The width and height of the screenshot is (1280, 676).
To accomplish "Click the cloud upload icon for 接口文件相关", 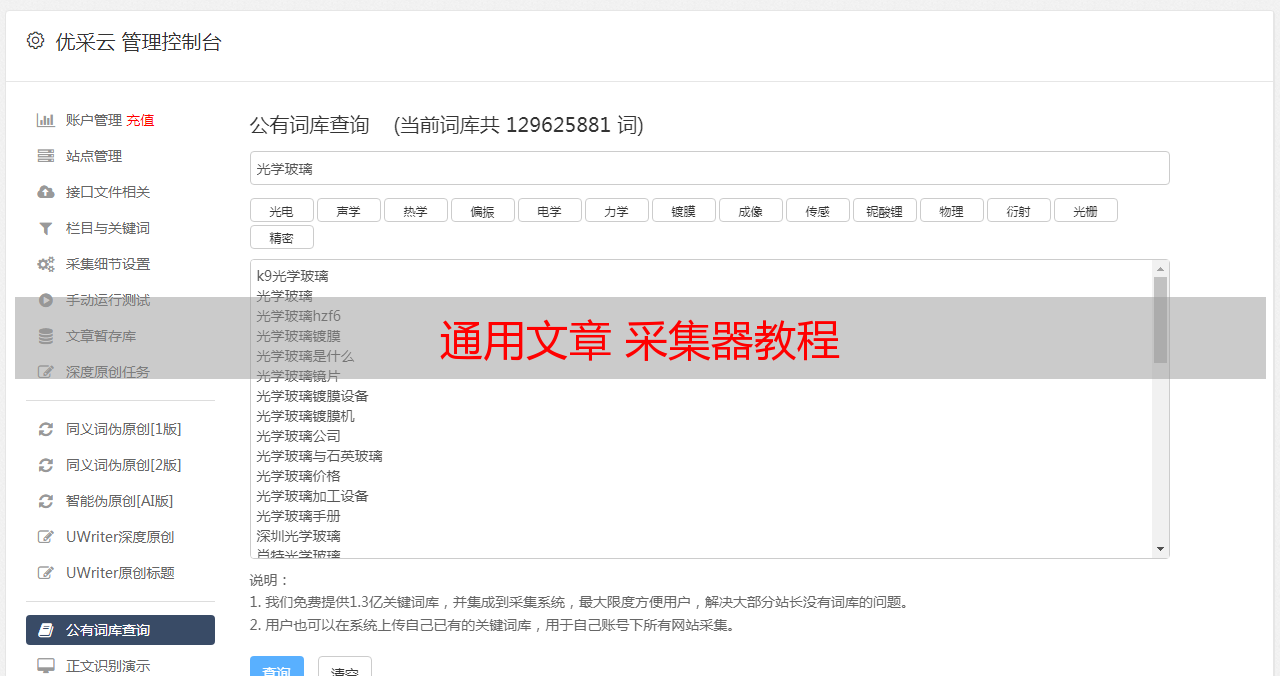I will click(46, 192).
